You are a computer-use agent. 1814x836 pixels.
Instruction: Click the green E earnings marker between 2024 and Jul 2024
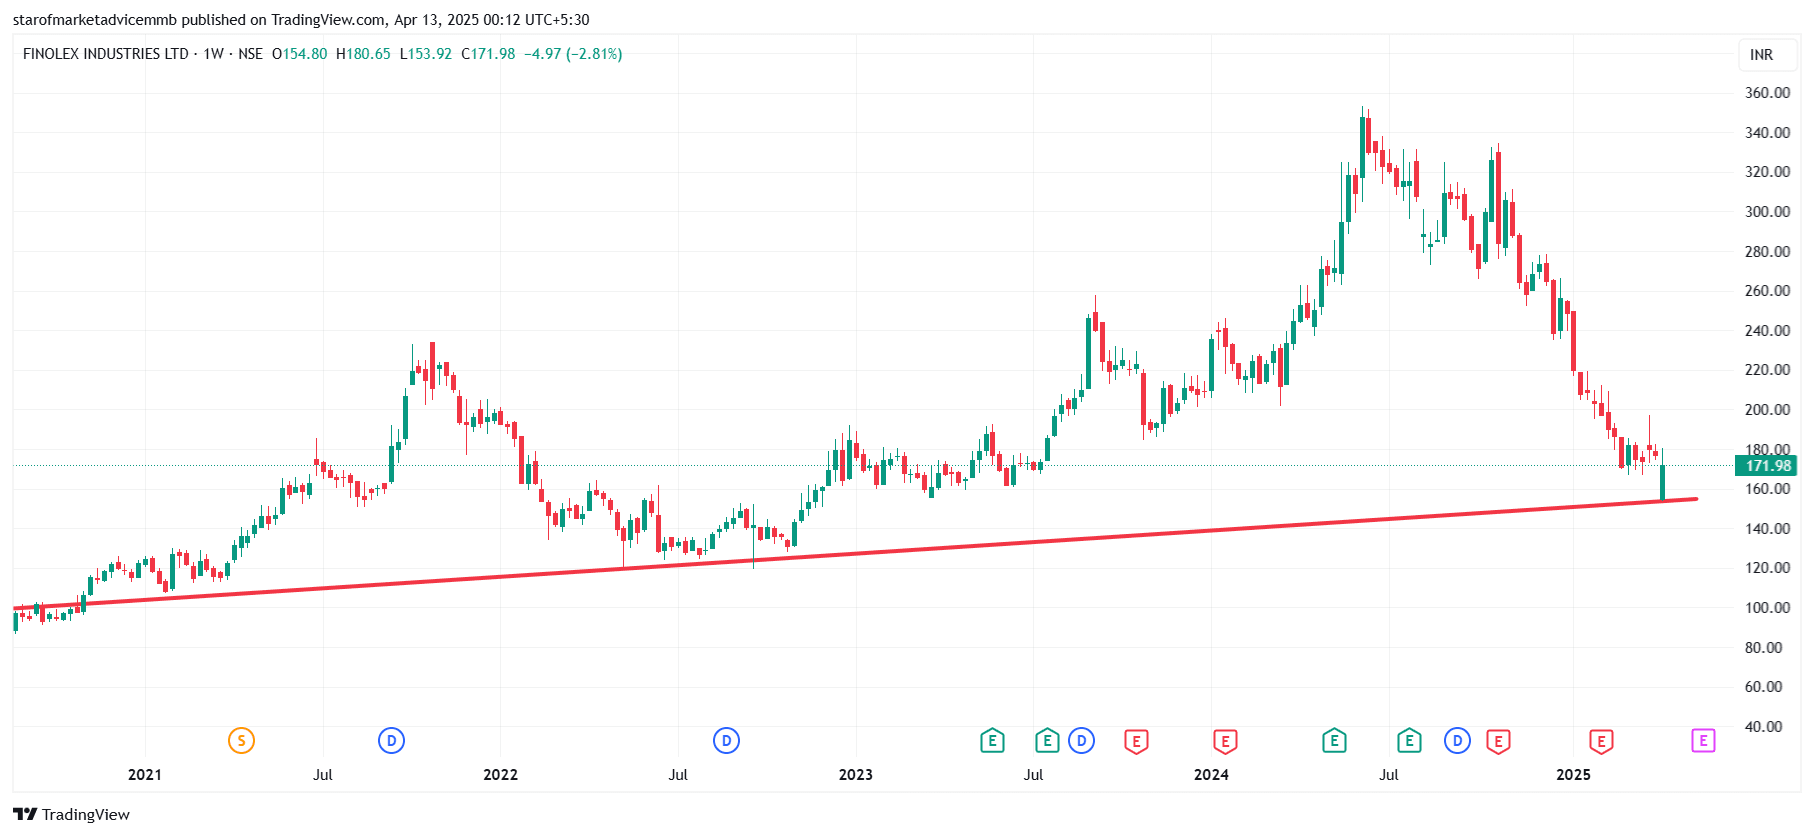pos(1334,741)
